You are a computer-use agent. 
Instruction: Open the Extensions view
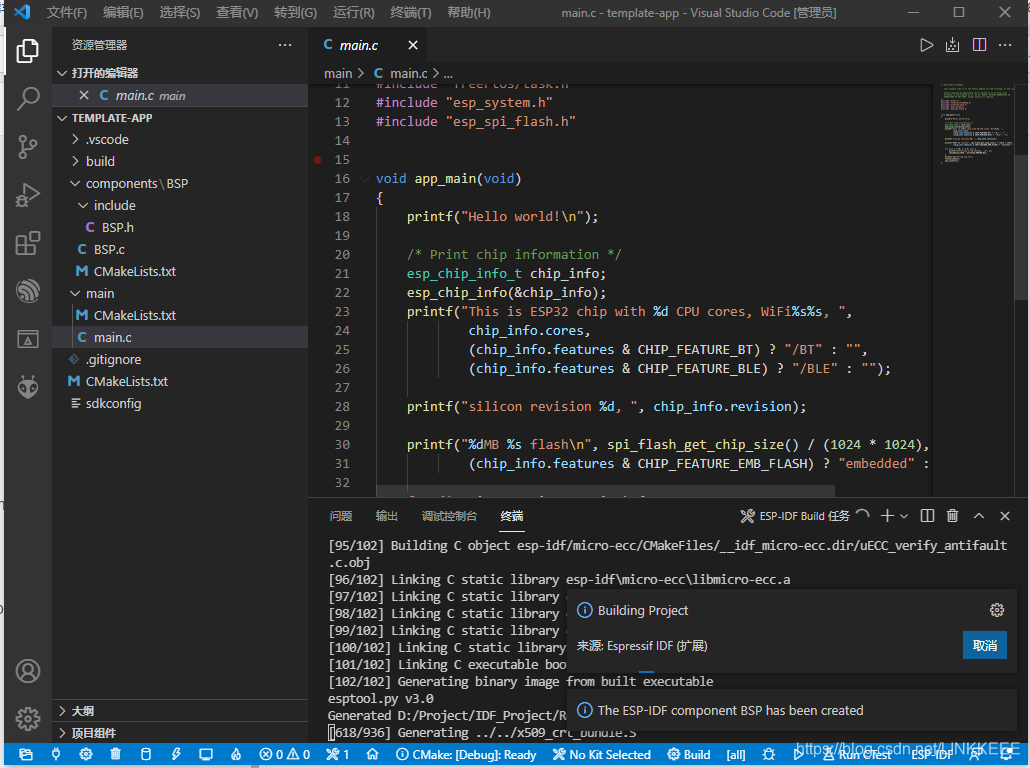[x=28, y=243]
